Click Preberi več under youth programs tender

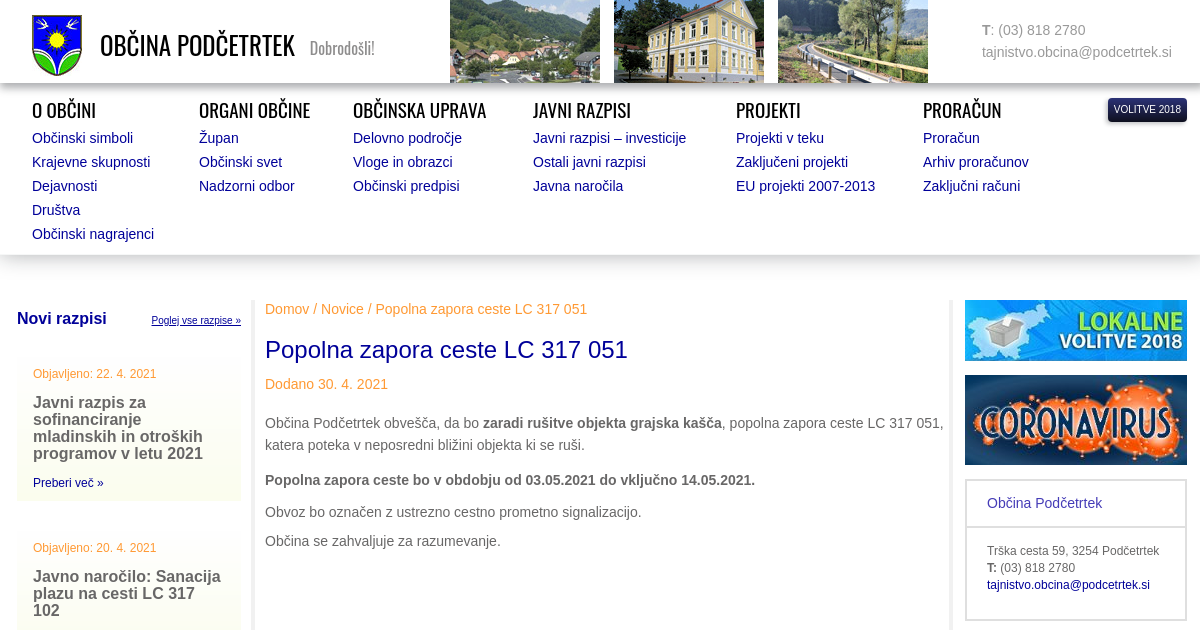(x=68, y=483)
